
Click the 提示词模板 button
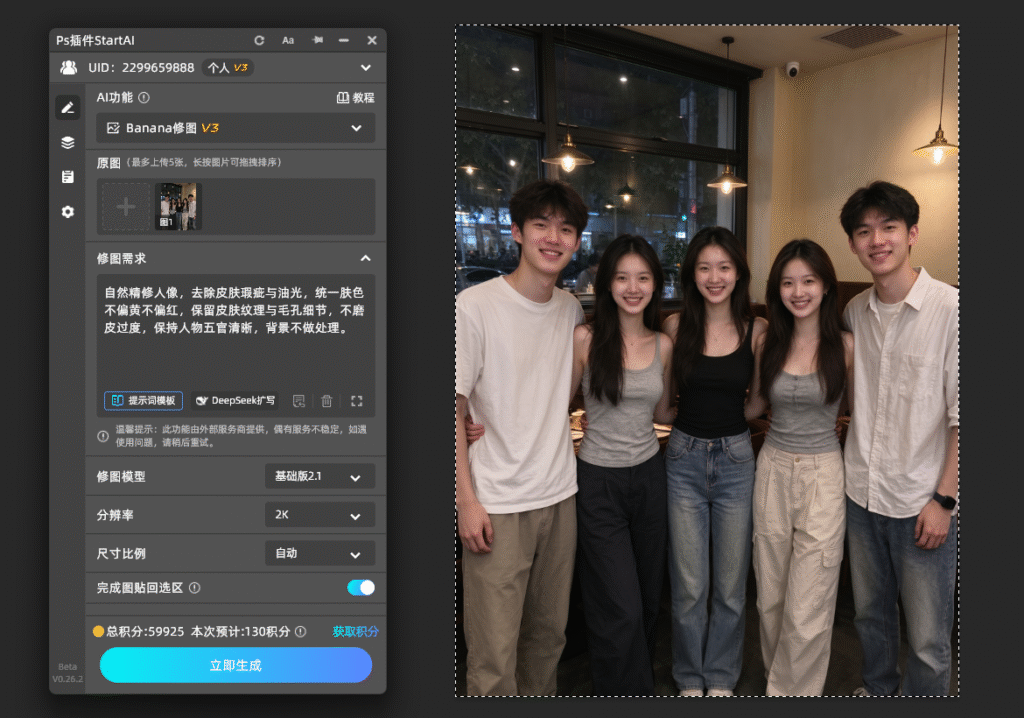point(144,400)
